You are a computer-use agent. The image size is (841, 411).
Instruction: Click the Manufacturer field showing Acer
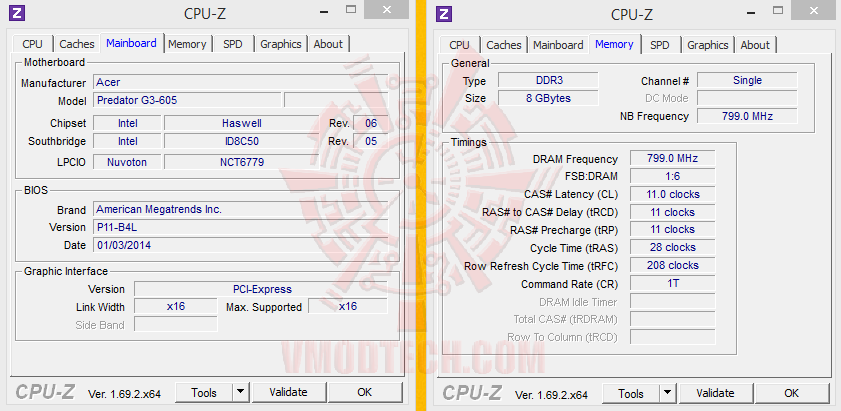click(x=240, y=82)
